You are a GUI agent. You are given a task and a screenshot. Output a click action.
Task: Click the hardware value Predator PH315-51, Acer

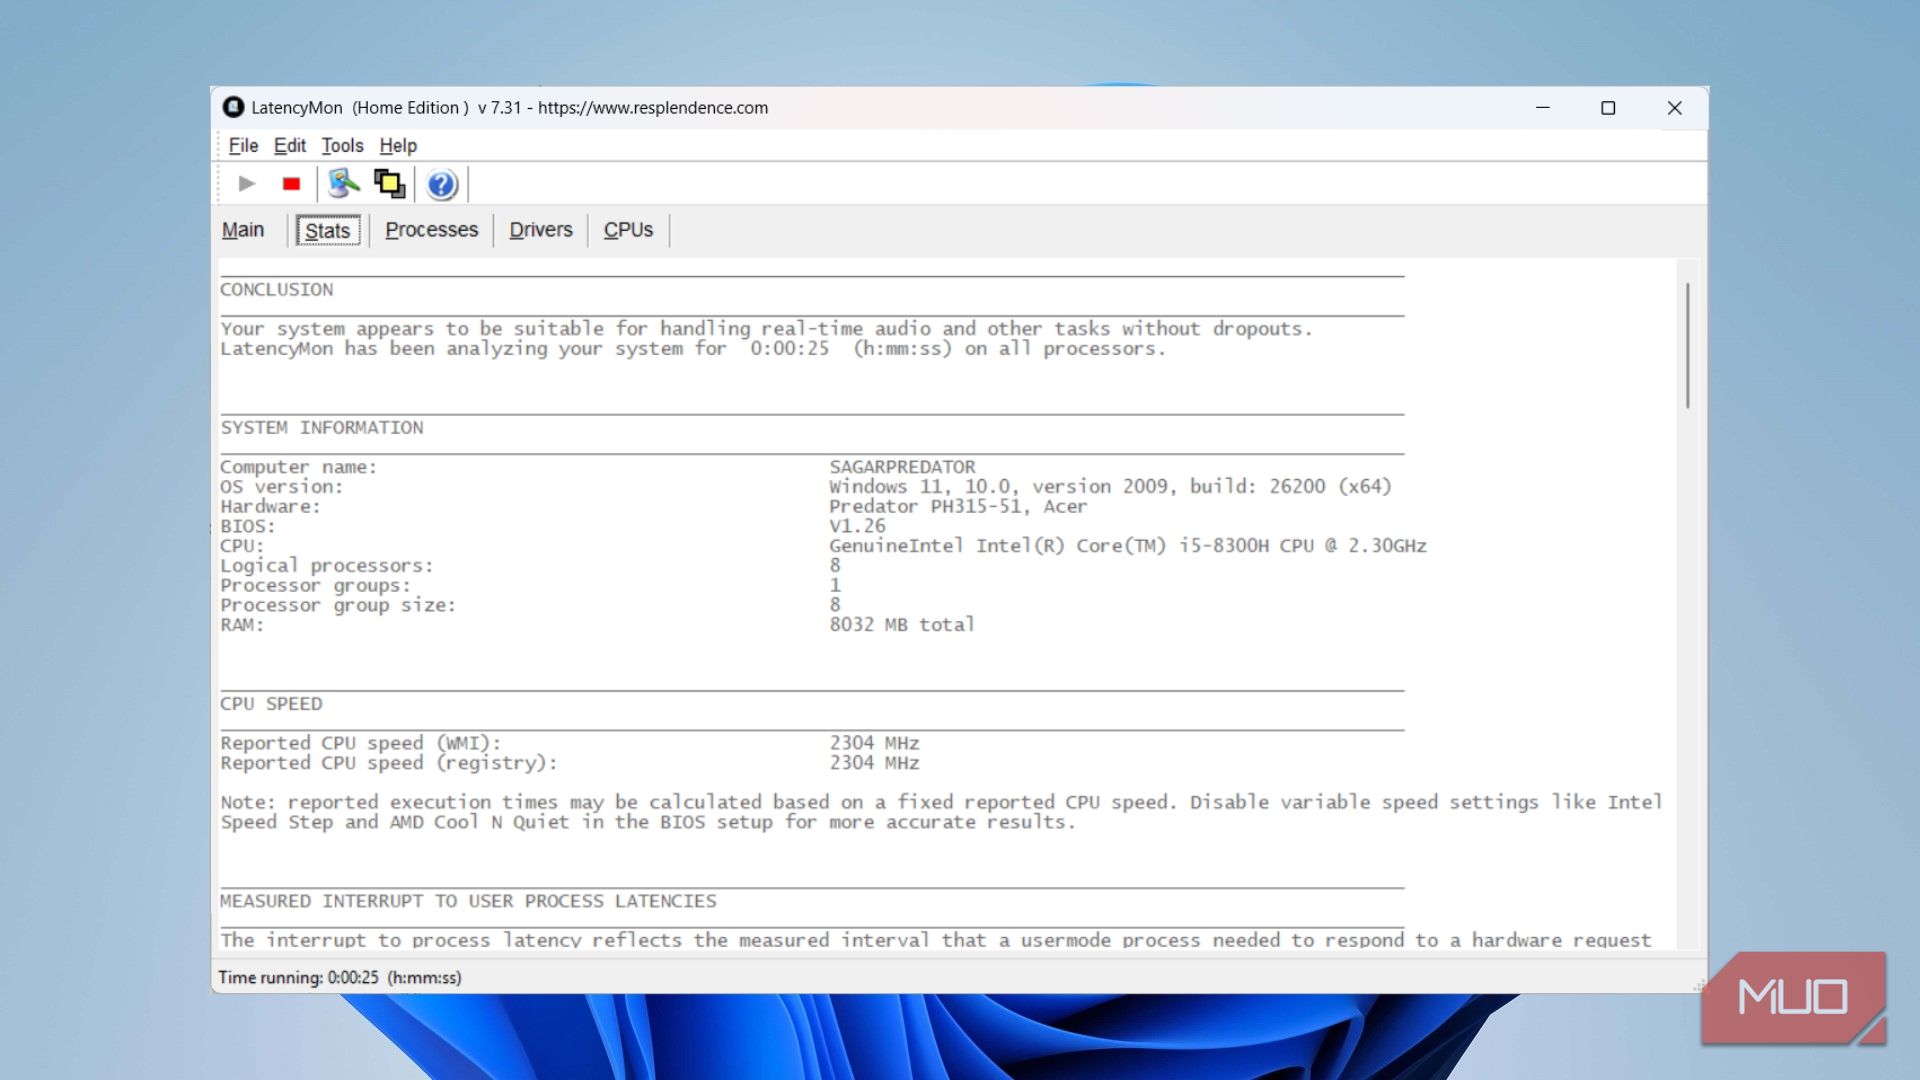(x=958, y=507)
